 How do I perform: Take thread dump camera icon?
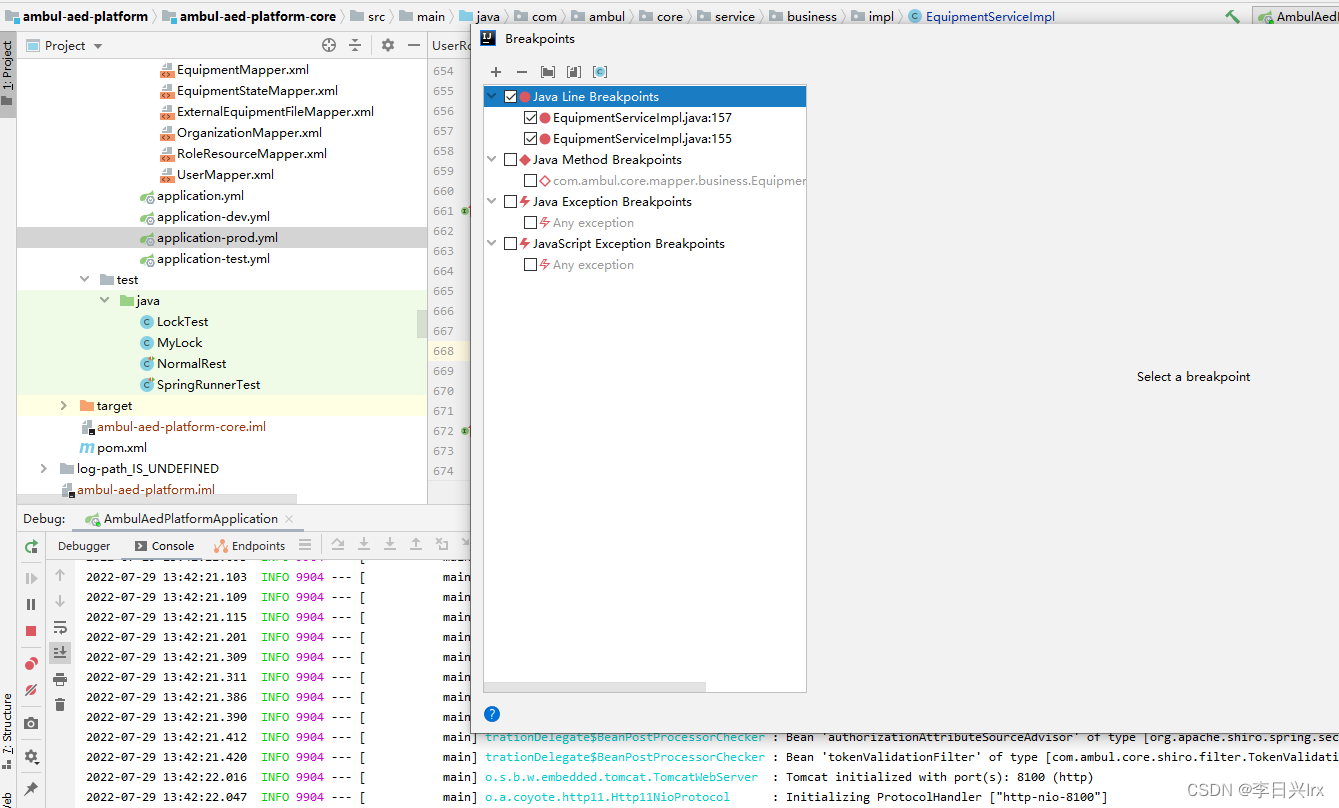[31, 723]
